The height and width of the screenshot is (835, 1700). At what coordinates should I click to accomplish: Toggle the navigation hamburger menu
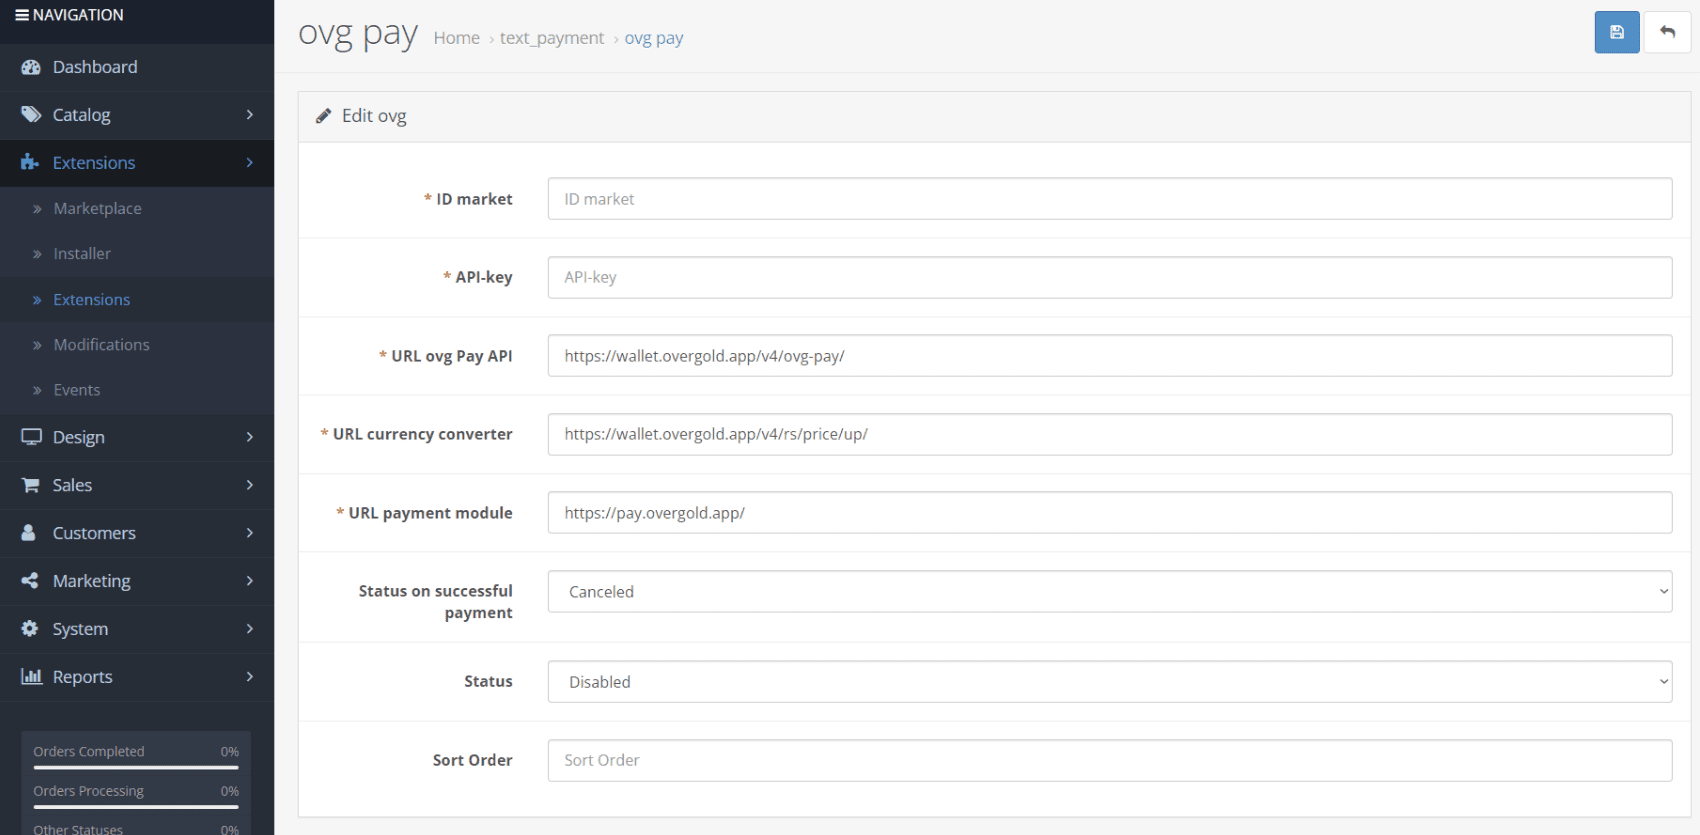click(x=22, y=15)
